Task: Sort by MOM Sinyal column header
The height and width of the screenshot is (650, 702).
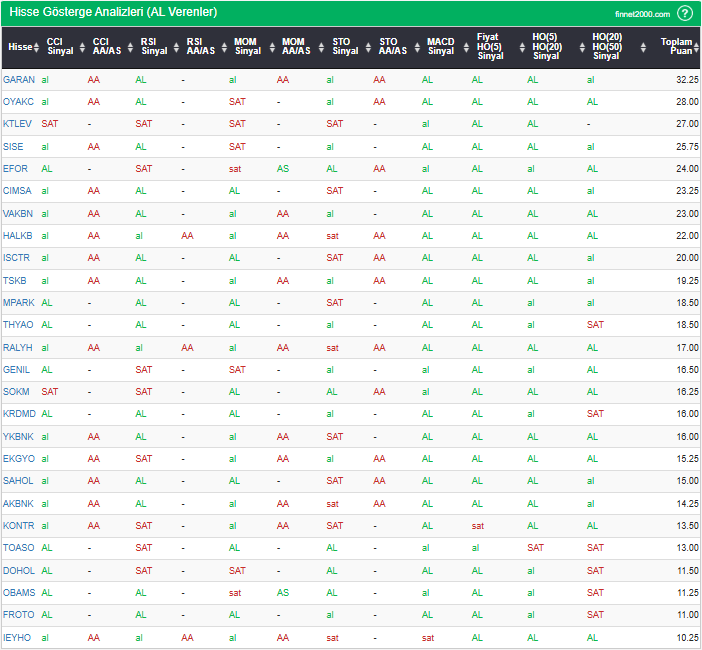Action: point(247,46)
